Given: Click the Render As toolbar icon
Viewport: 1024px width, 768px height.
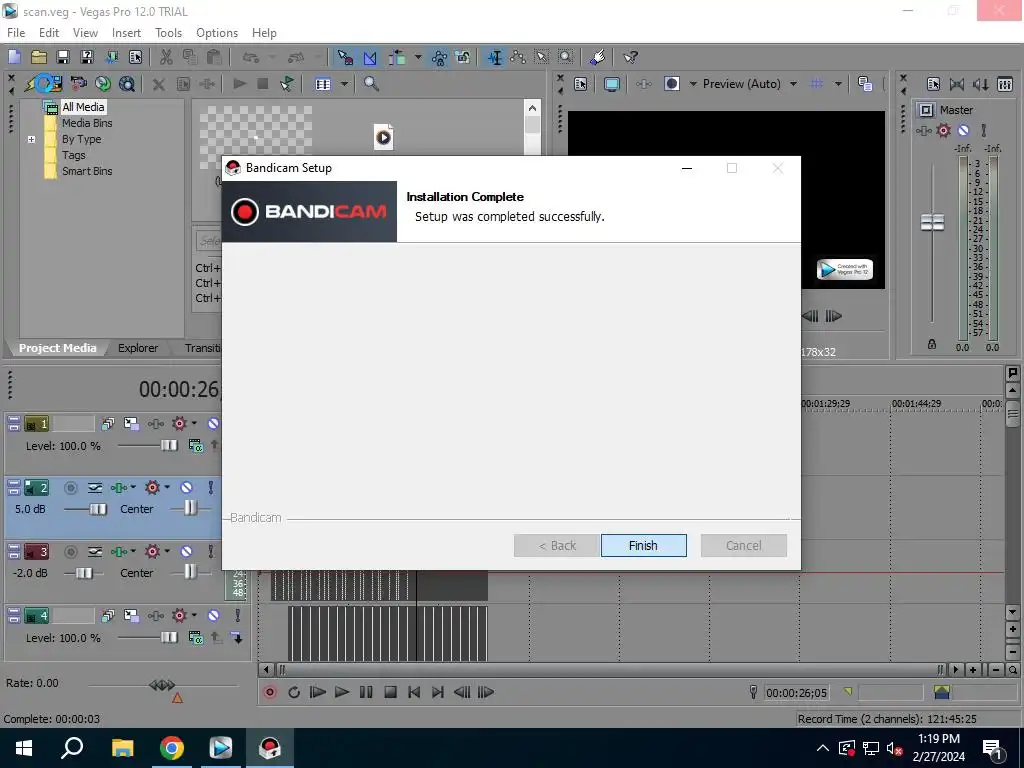Looking at the screenshot, I should pos(112,57).
